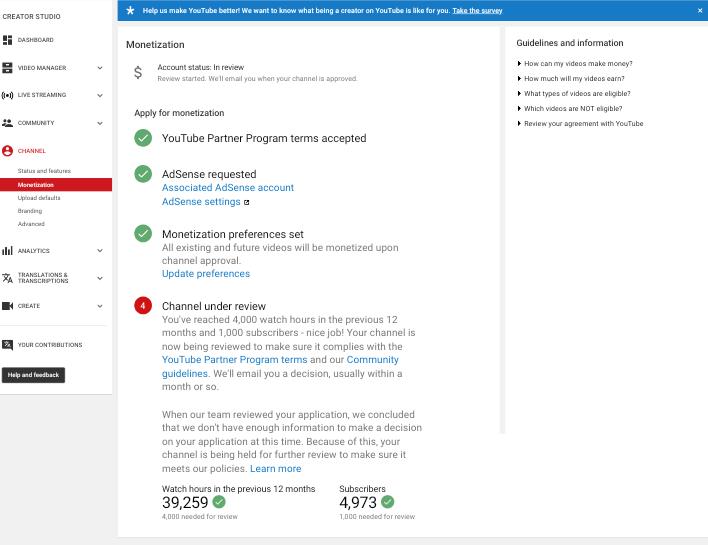Select Status and features submenu item
The height and width of the screenshot is (545, 708).
point(44,171)
